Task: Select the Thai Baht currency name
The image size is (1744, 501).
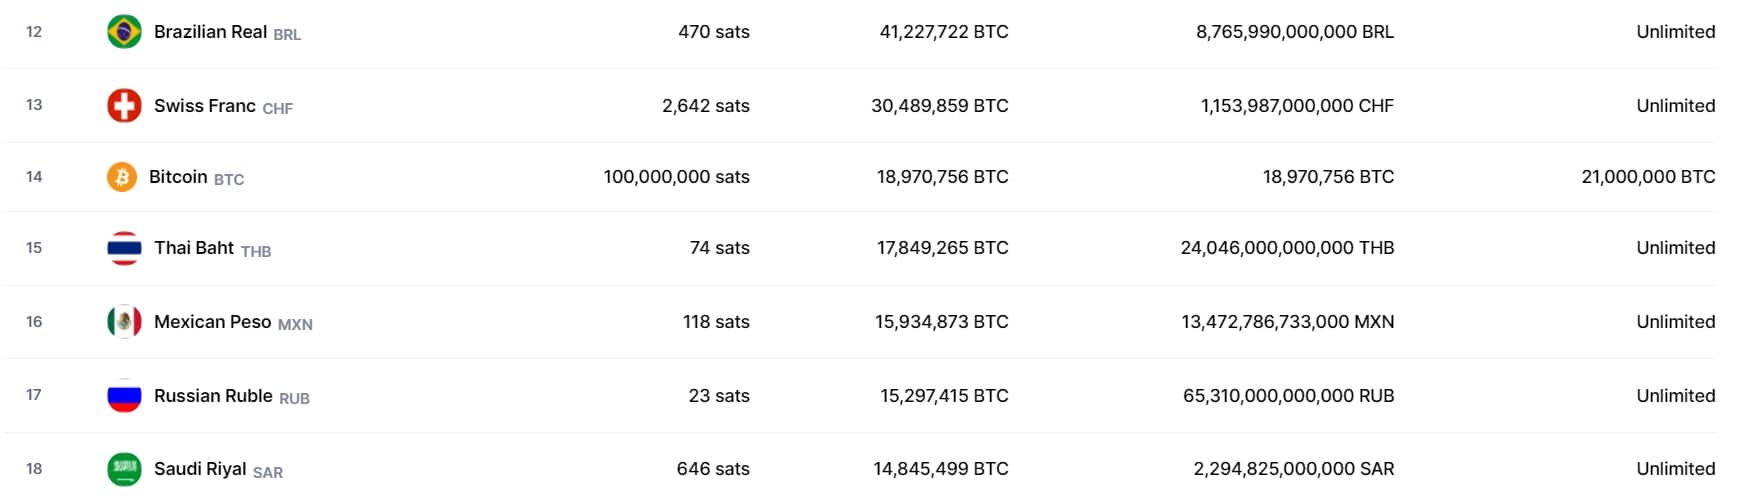Action: point(194,248)
